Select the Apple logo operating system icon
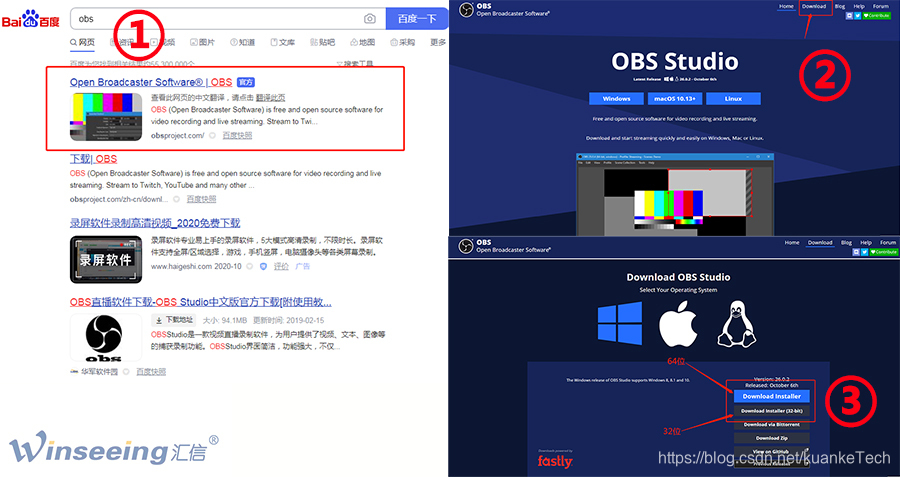900x477 pixels. (678, 324)
